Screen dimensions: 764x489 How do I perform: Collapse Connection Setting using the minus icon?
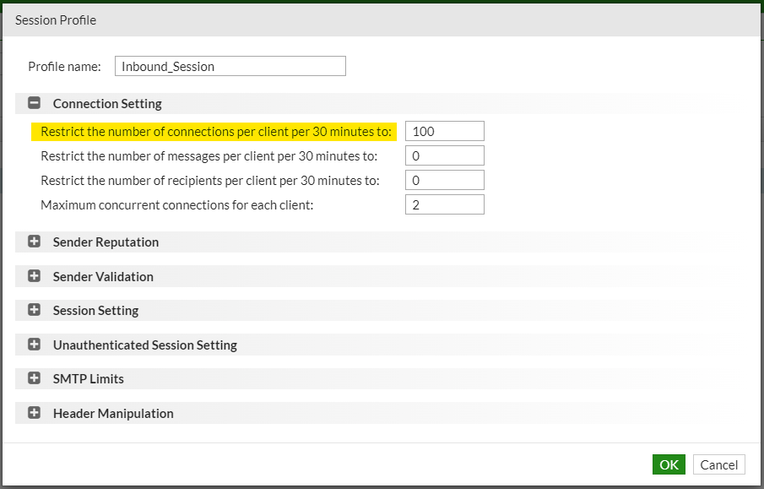pos(34,103)
